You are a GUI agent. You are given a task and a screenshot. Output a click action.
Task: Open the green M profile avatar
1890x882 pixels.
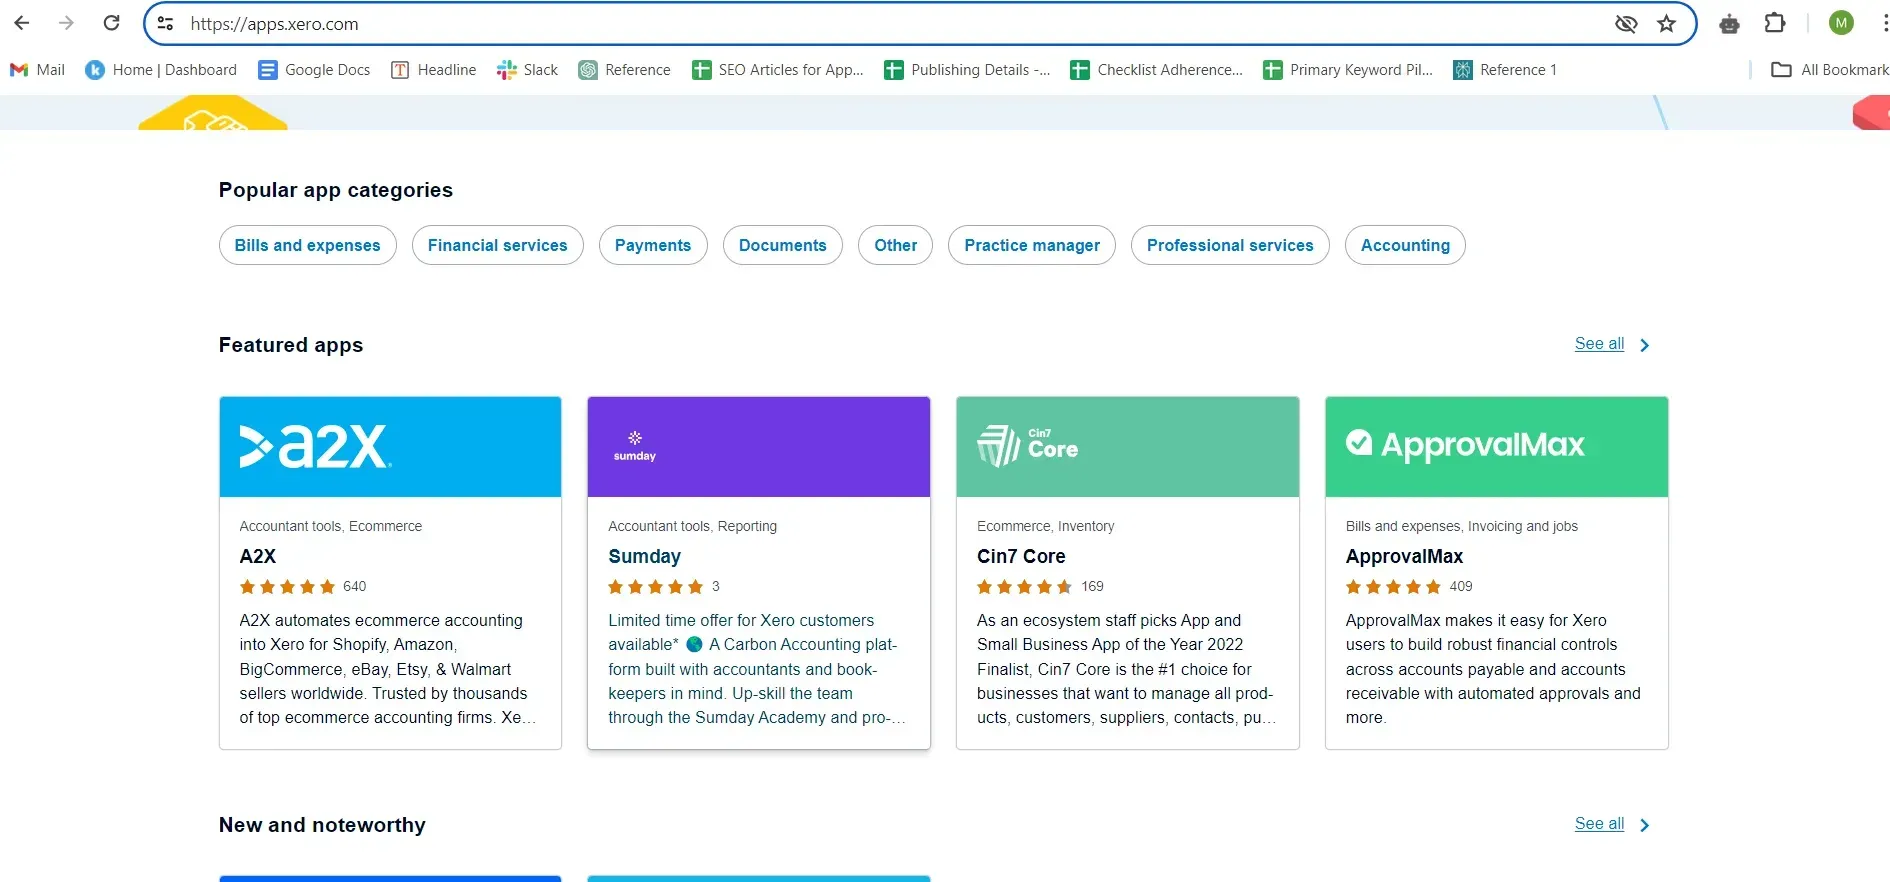1841,23
